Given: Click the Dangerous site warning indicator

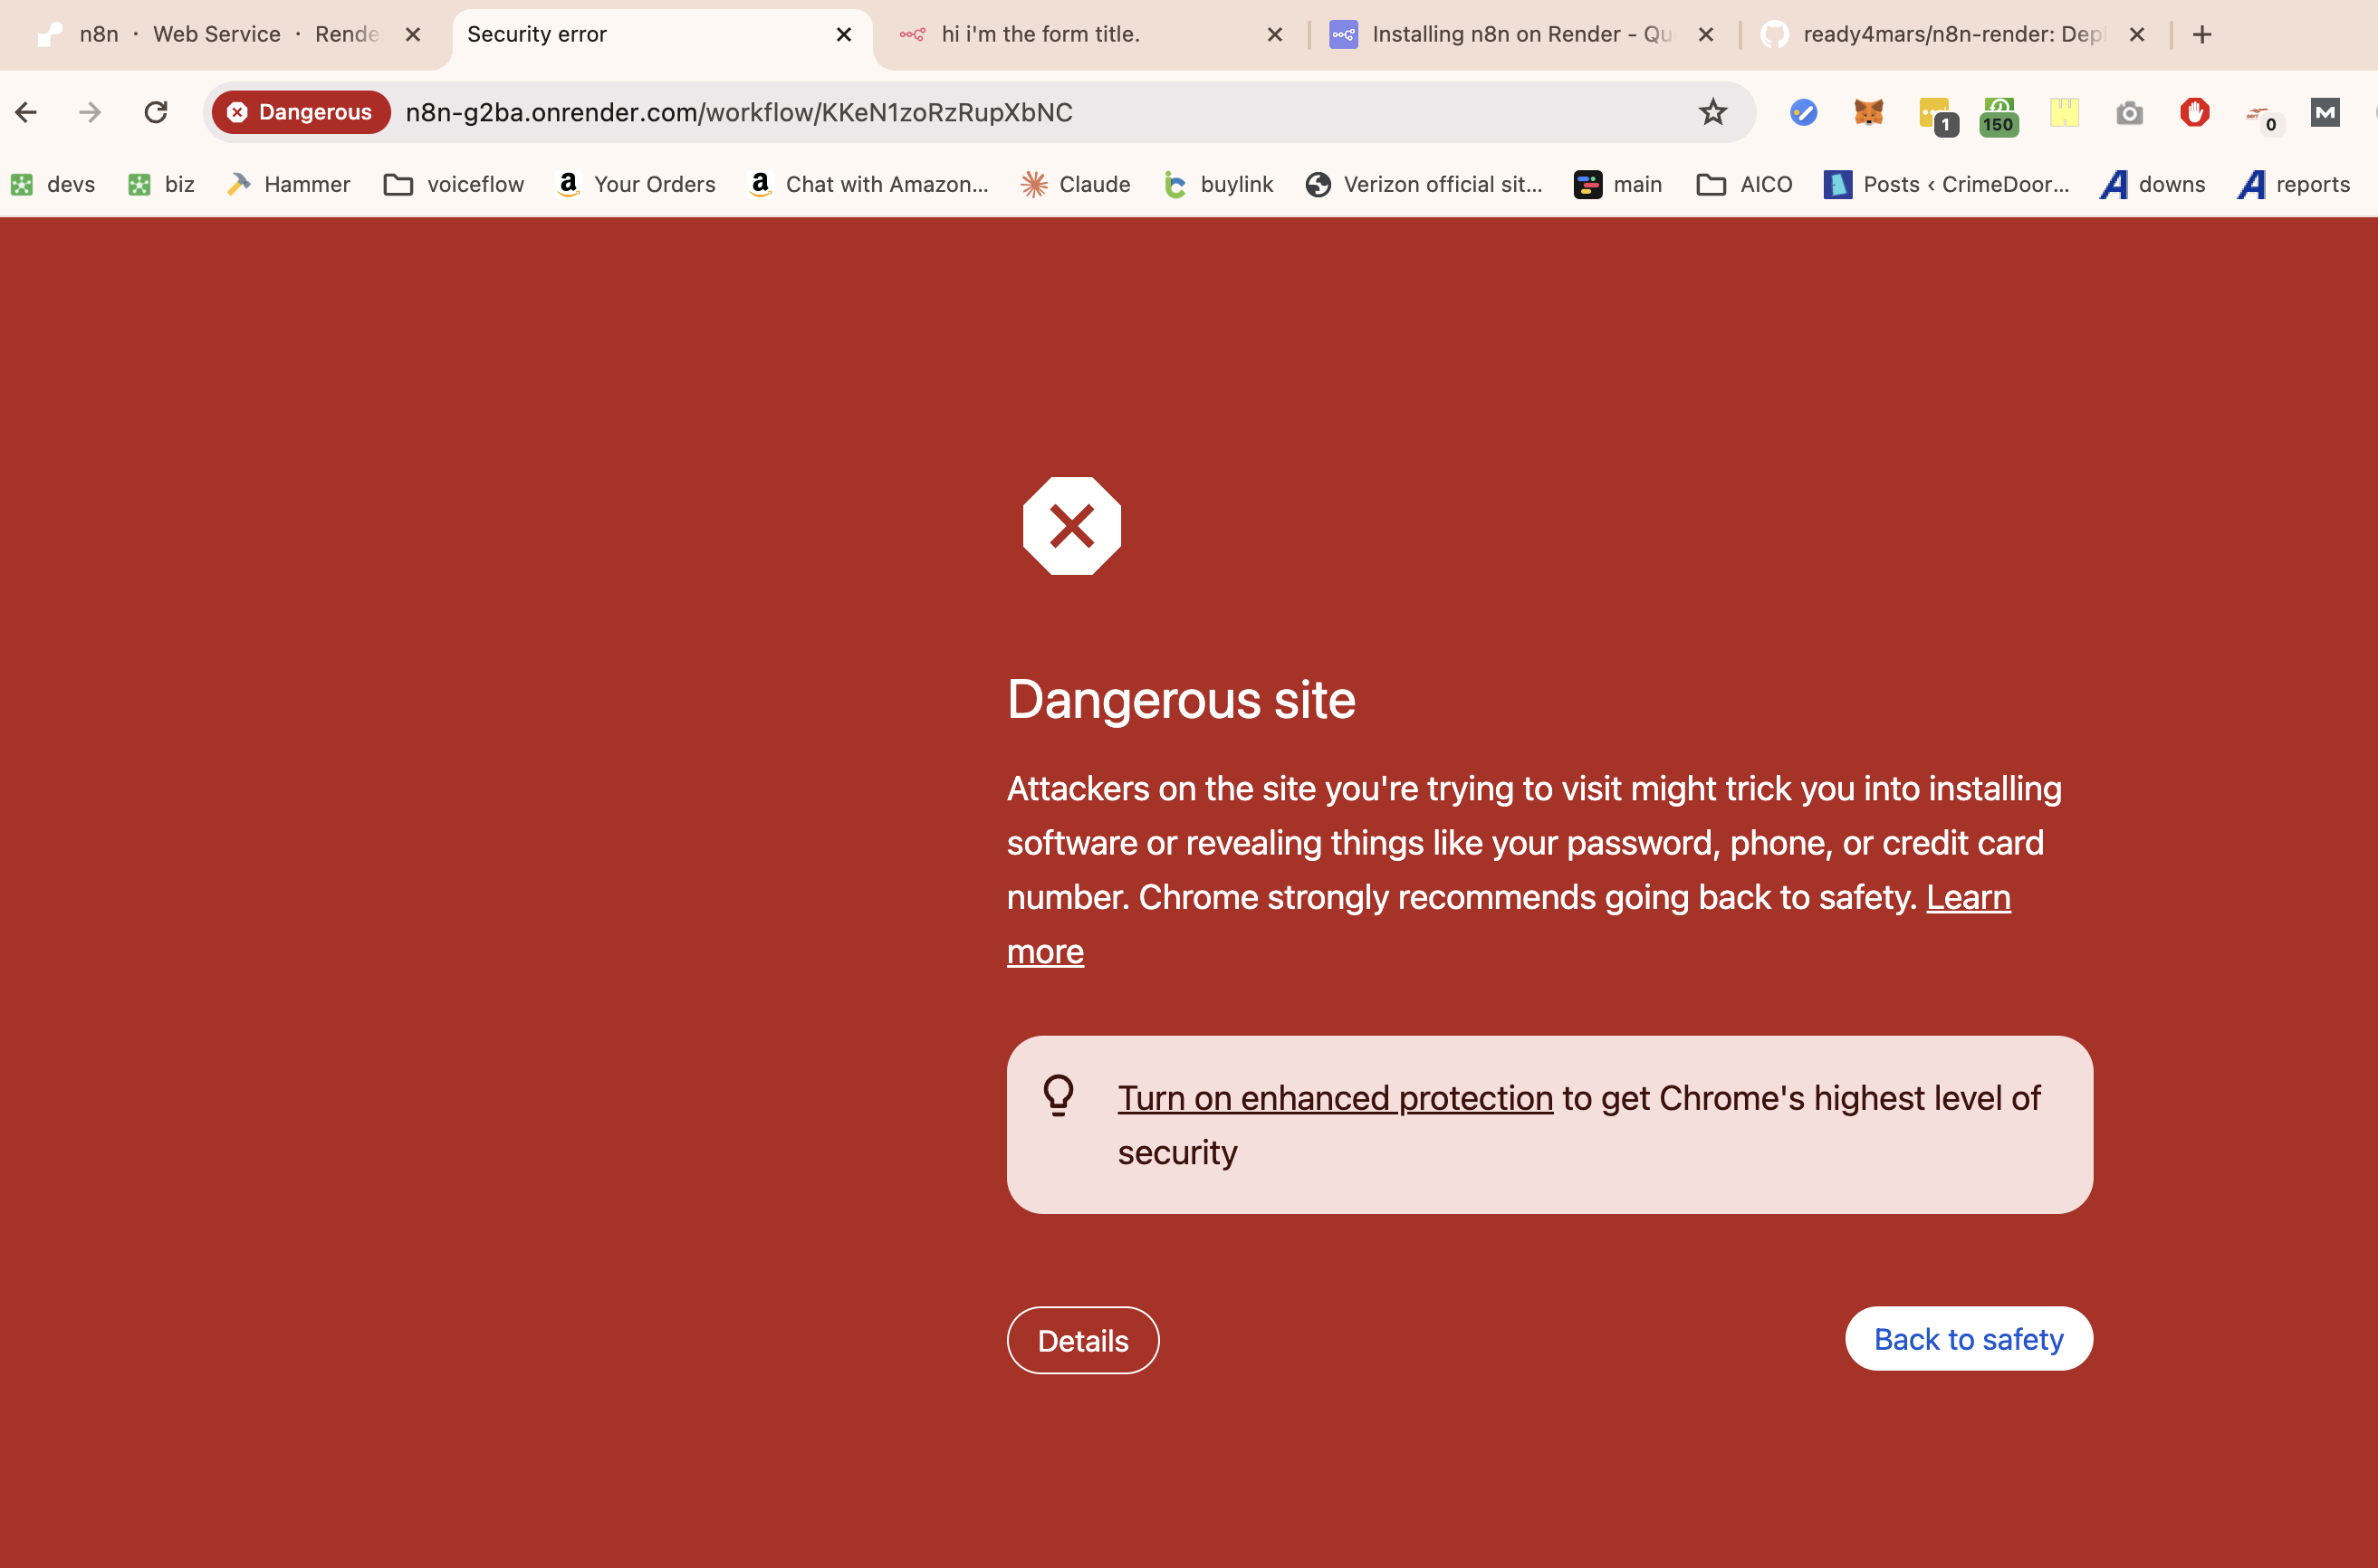Looking at the screenshot, I should [299, 112].
